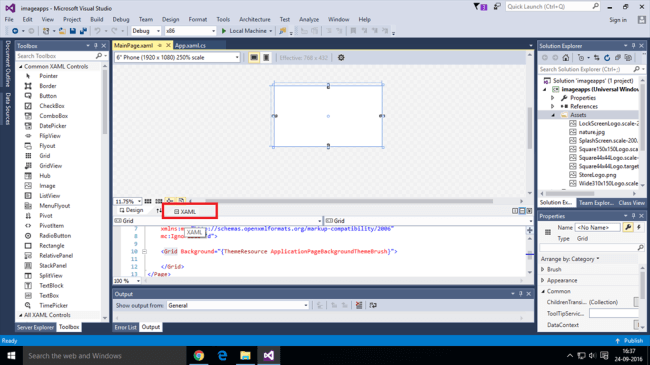Select the RadioButton control in Toolbox

click(55, 236)
